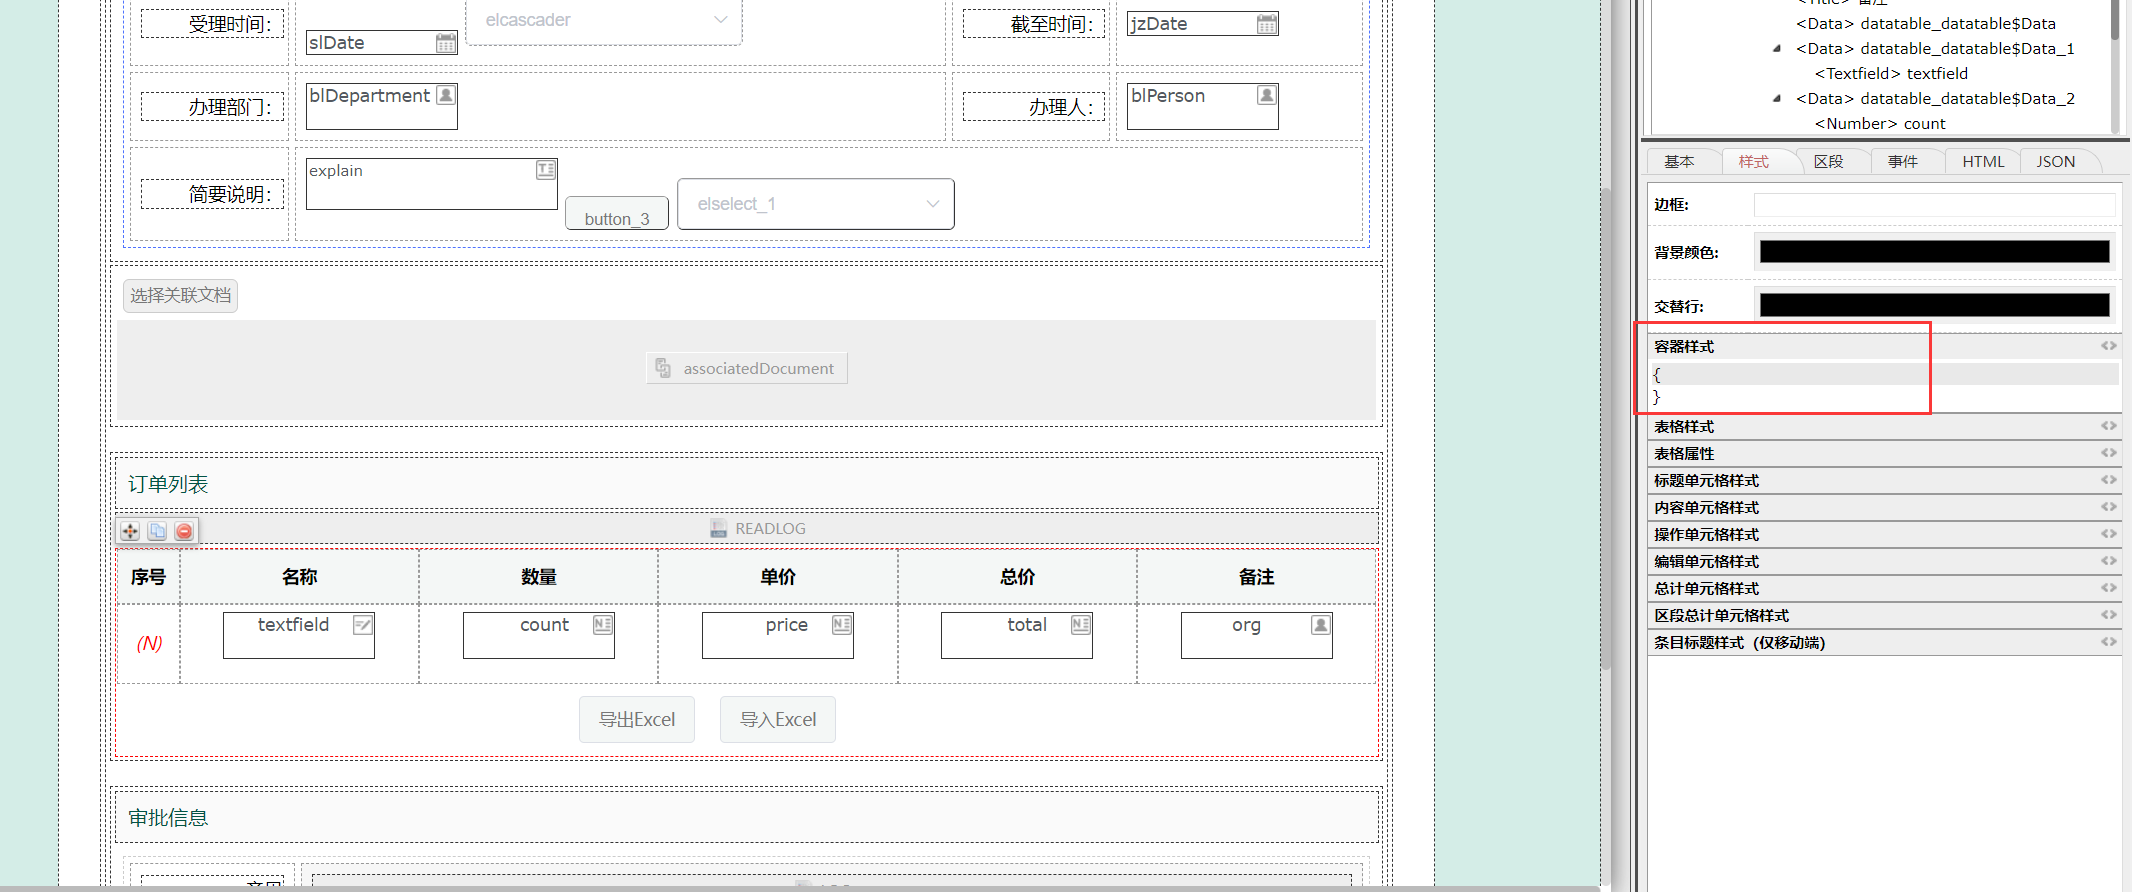Click the code toggle icon beside 内容单元格样式
Screen dimensions: 2132x892
coord(2109,507)
